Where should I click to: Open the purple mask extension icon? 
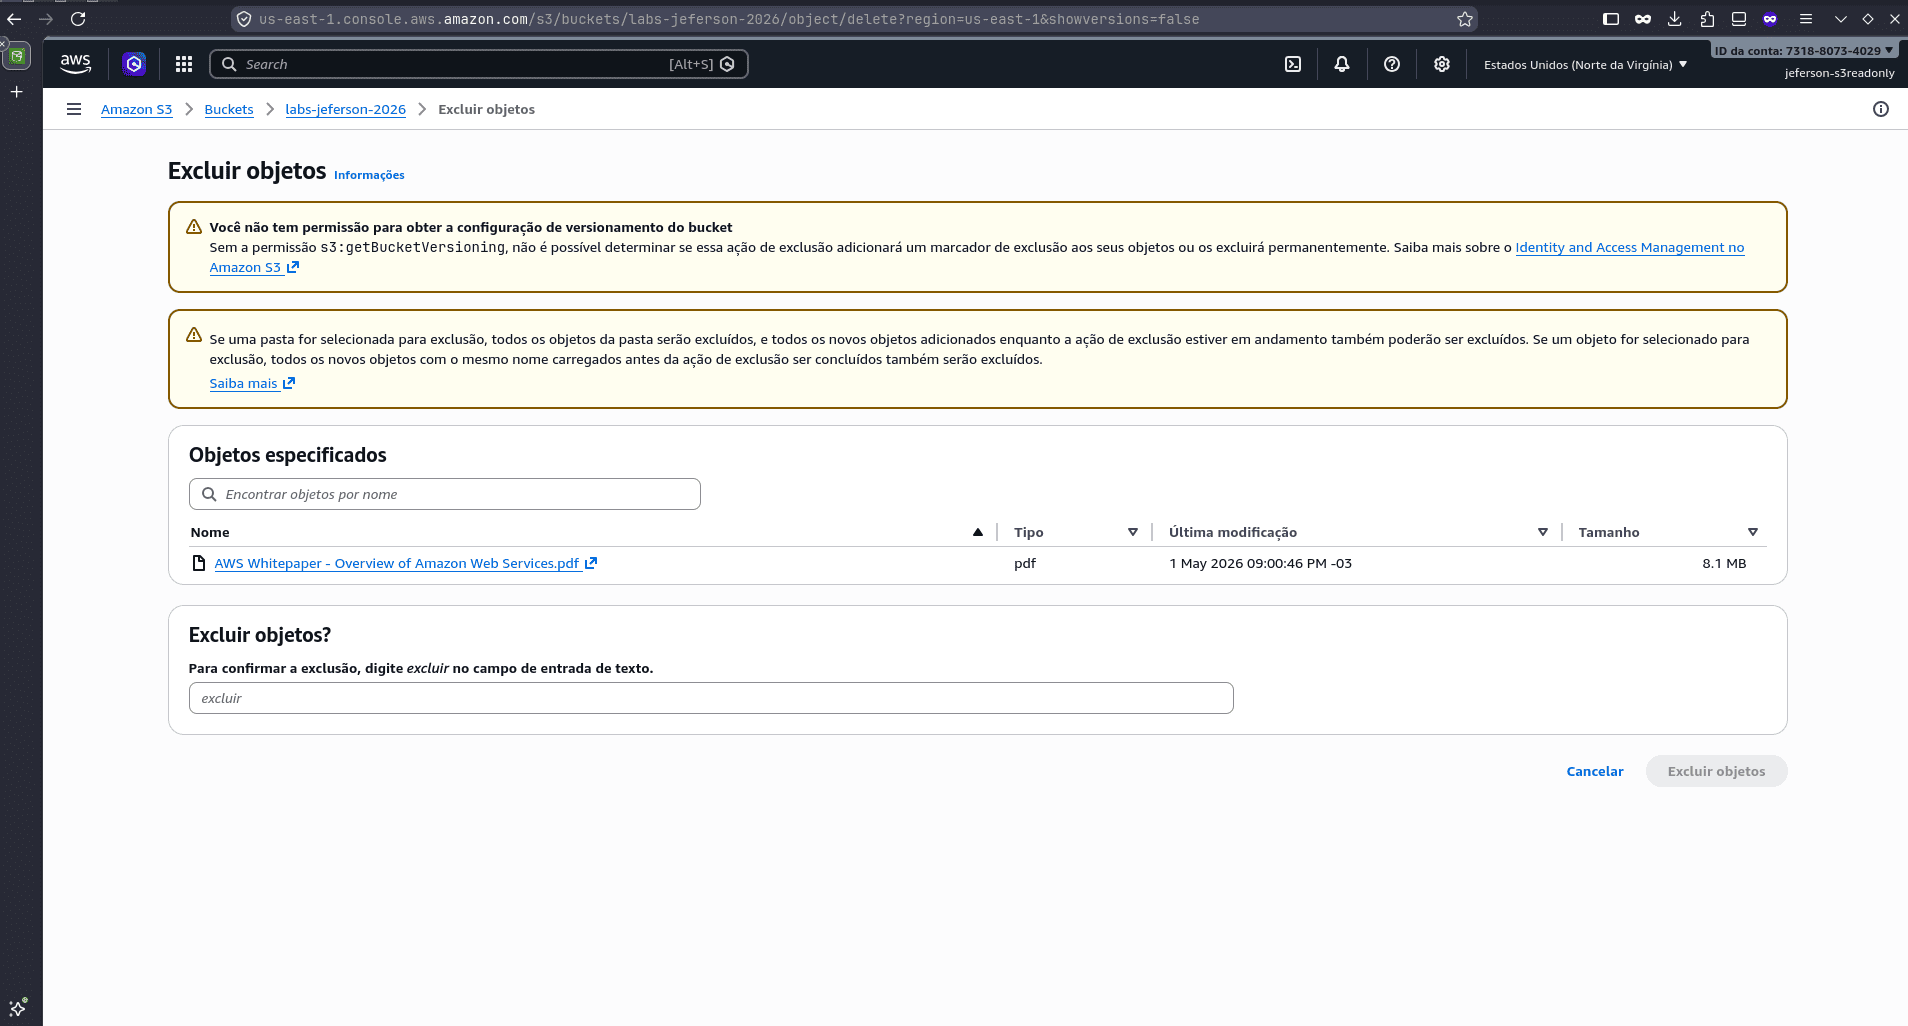pos(1770,19)
